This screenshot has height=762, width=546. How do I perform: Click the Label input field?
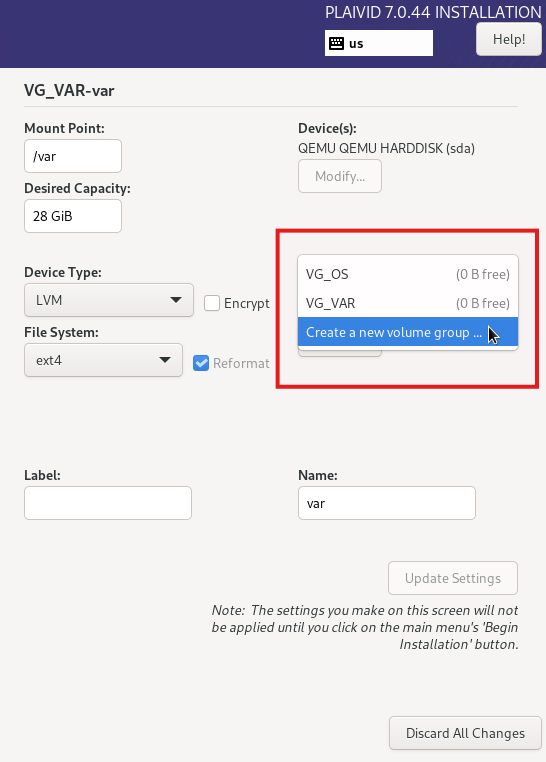click(x=108, y=503)
